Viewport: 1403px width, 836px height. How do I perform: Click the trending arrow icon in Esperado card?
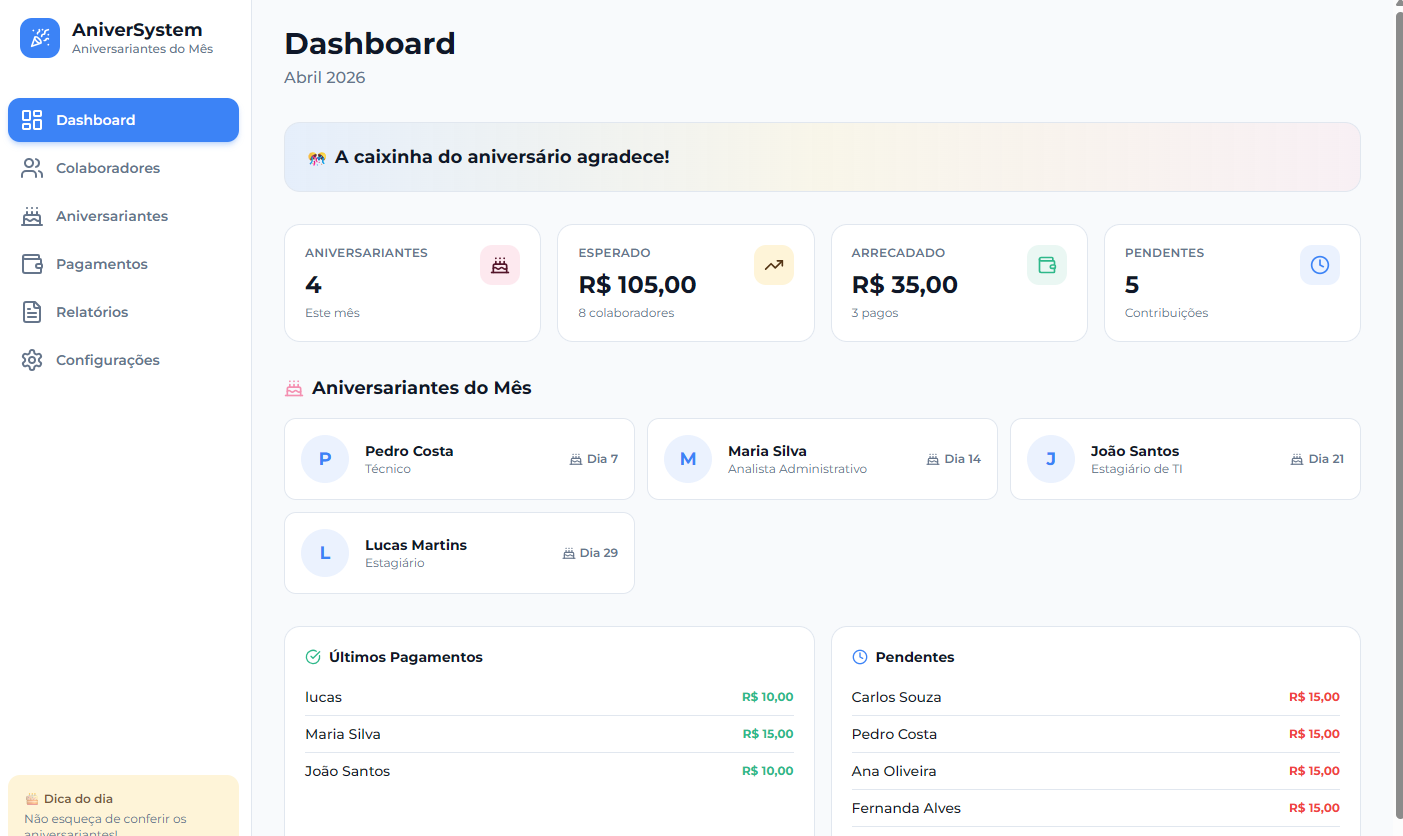[773, 265]
